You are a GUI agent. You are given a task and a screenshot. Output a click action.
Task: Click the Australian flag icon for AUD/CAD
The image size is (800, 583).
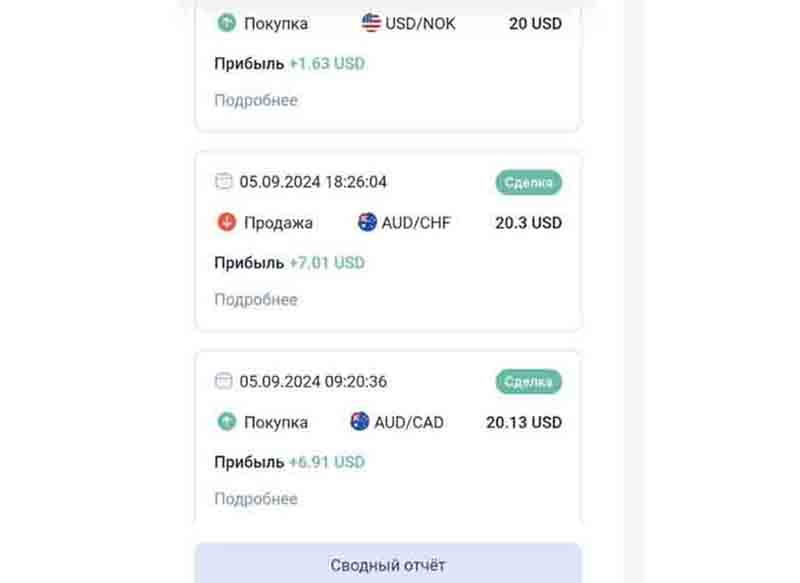(360, 421)
